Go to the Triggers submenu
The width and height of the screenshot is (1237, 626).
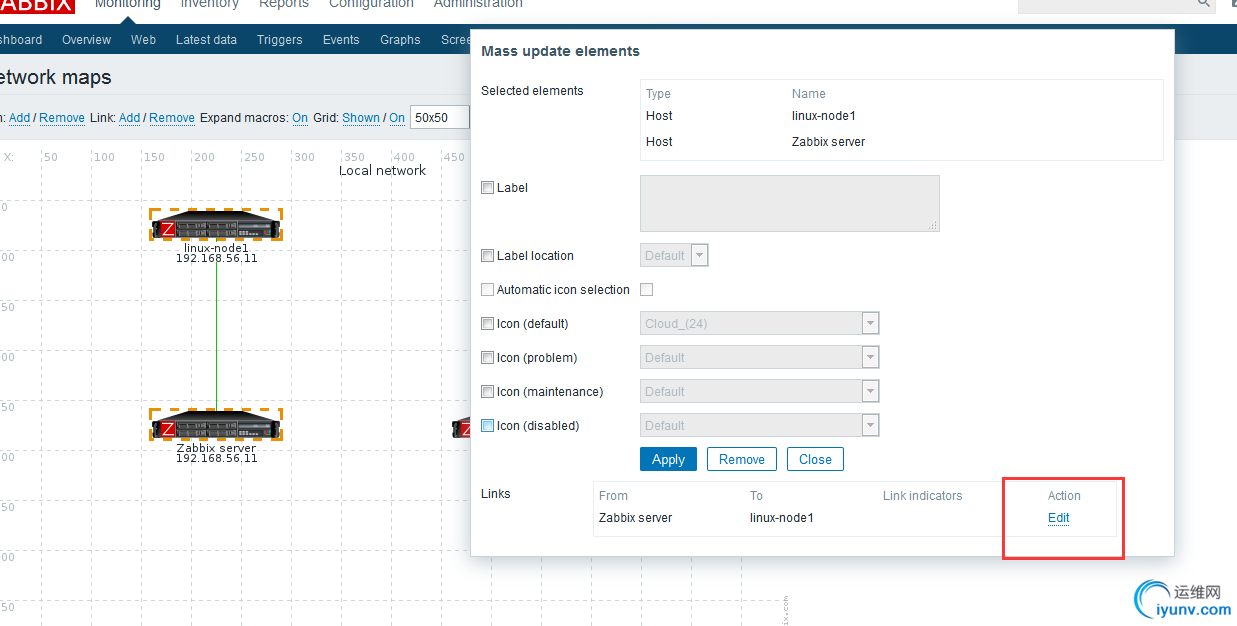tap(279, 40)
